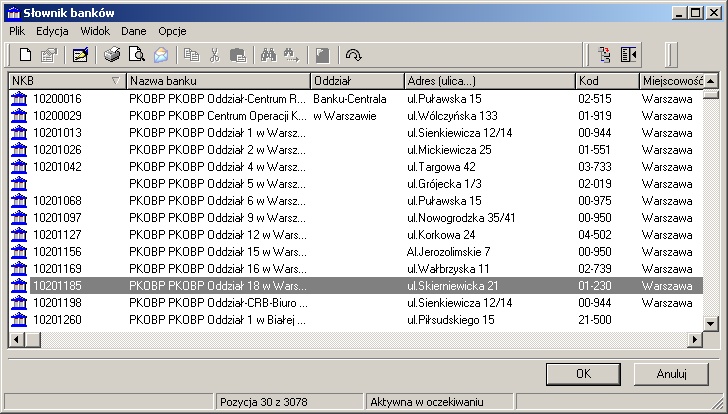Click the Nazwa banku column header
The image size is (728, 414).
point(218,81)
